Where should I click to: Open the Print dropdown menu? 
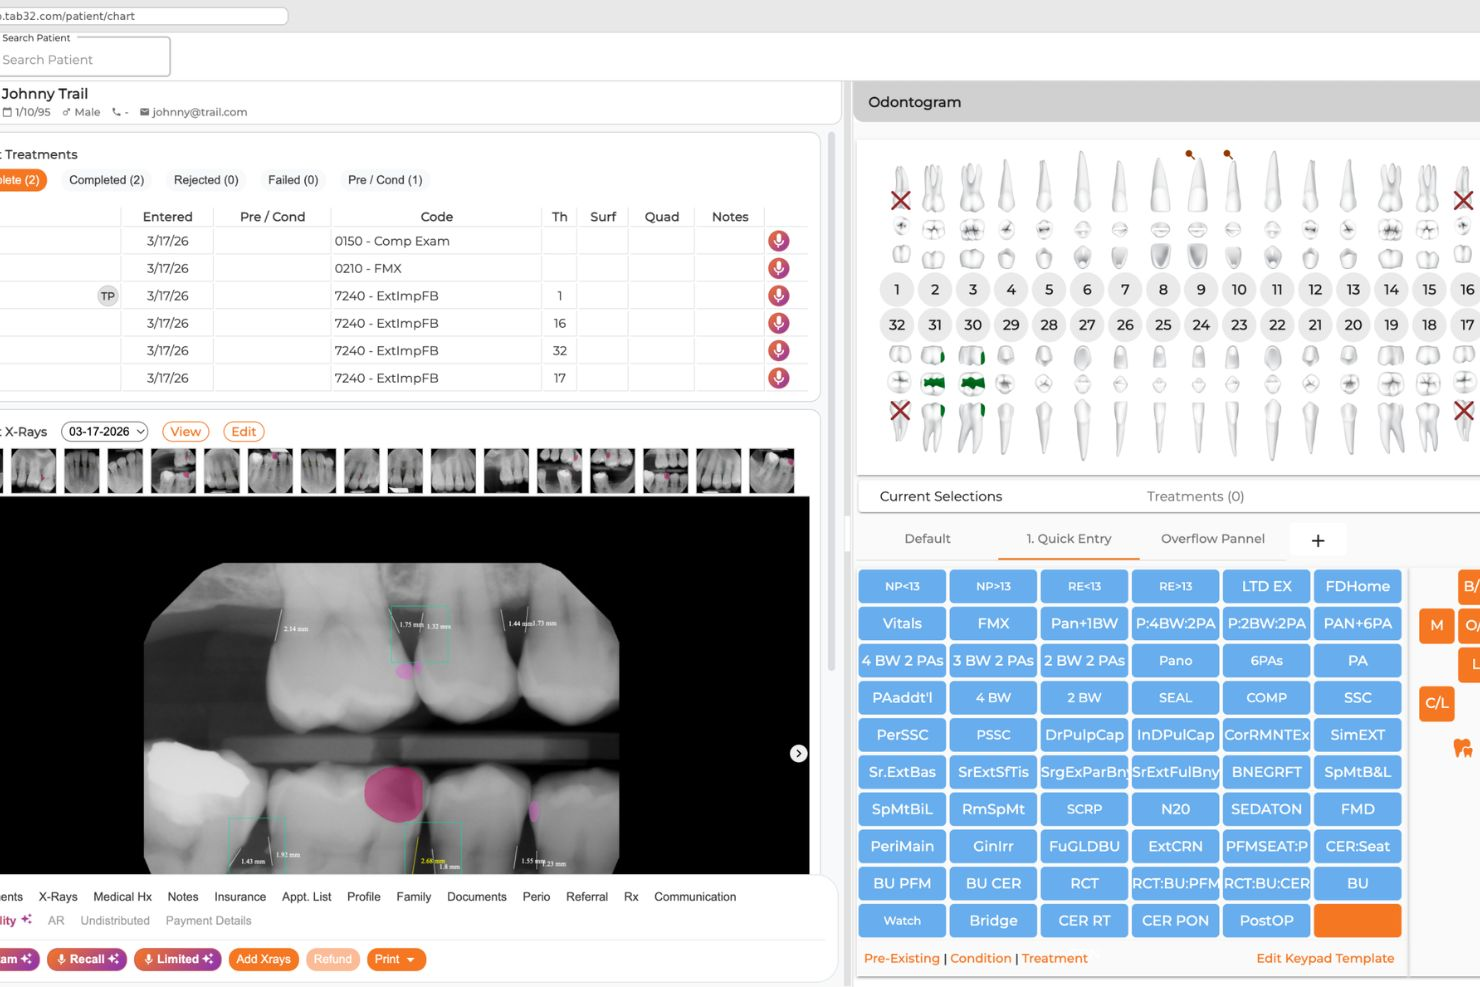pos(396,959)
